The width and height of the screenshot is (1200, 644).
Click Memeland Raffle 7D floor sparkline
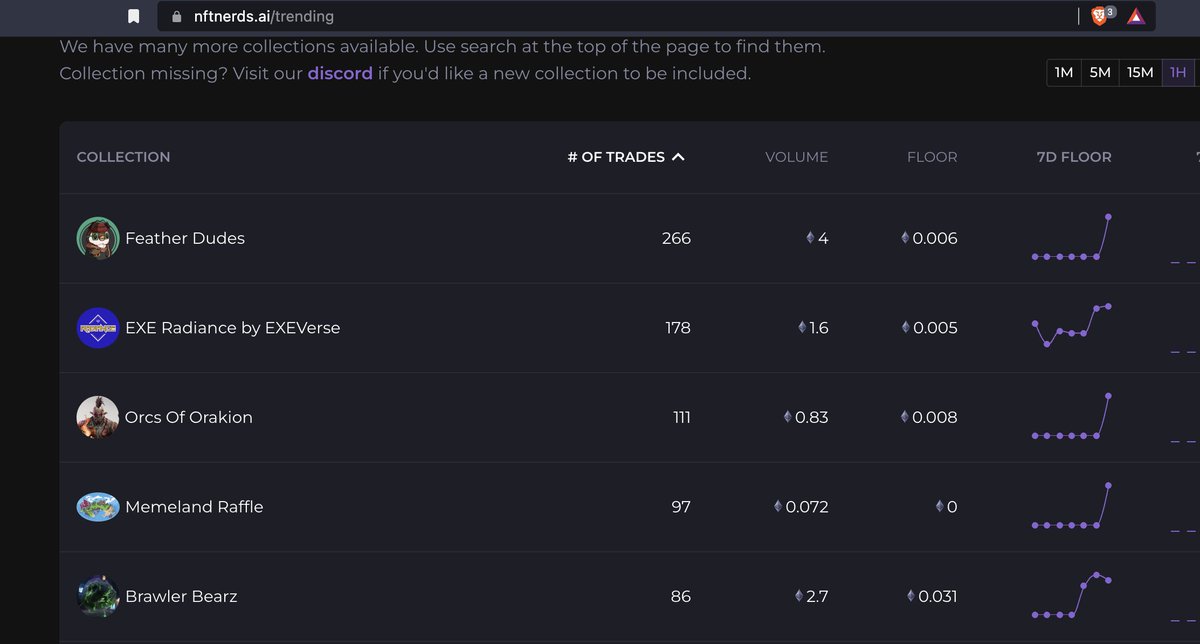[x=1072, y=505]
